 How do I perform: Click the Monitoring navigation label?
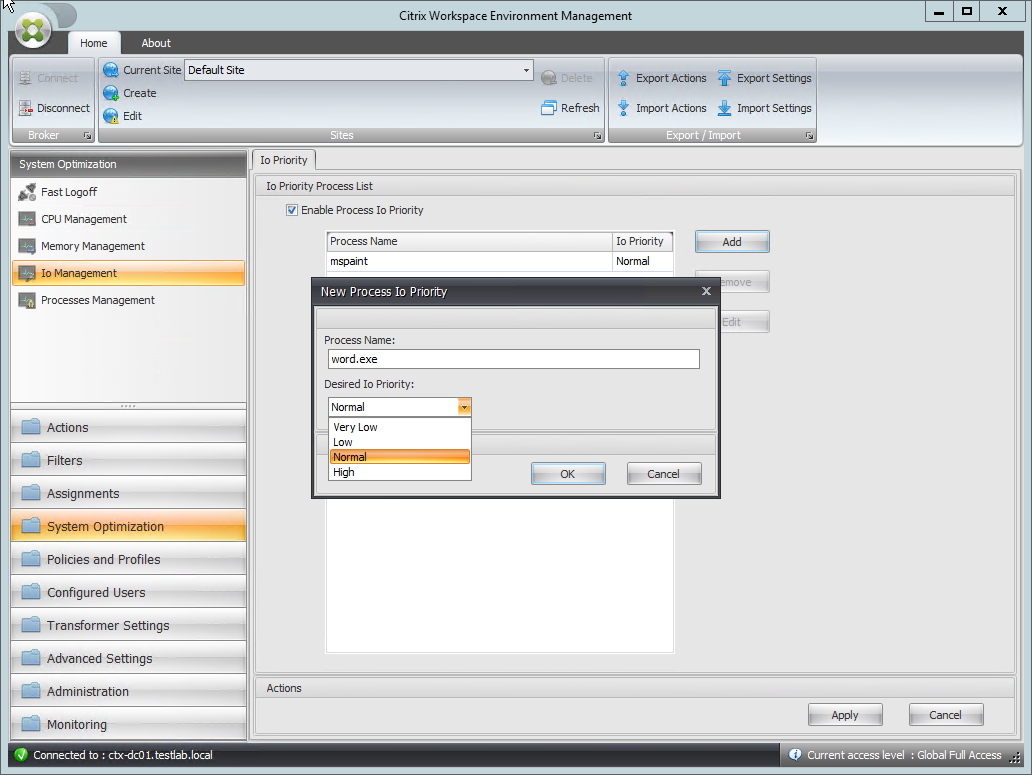point(76,724)
